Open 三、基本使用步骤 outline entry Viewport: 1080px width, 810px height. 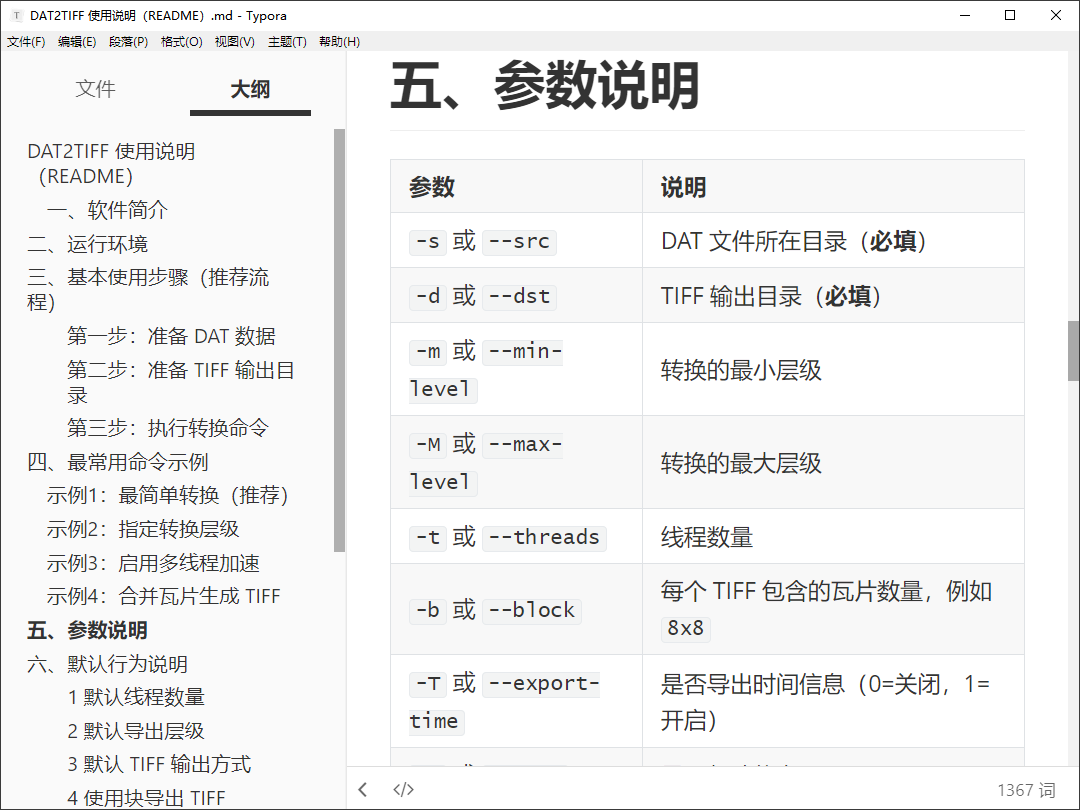pyautogui.click(x=148, y=289)
